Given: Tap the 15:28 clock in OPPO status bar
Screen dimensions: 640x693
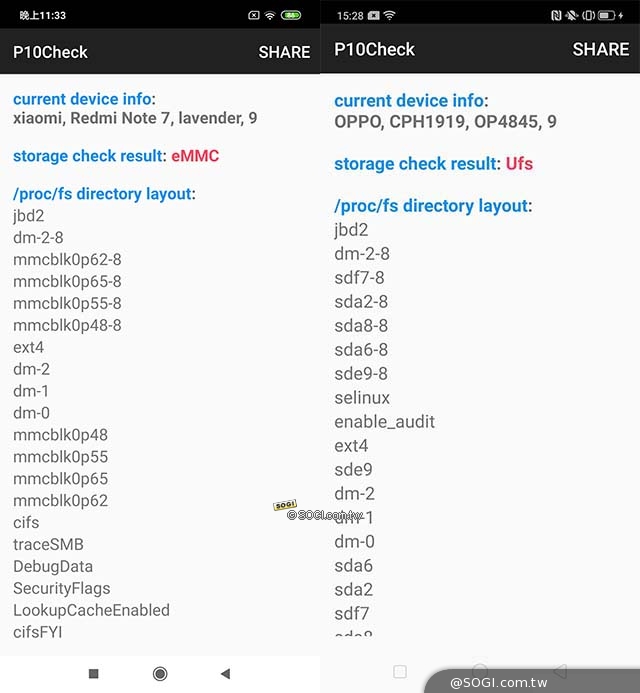Looking at the screenshot, I should (350, 16).
